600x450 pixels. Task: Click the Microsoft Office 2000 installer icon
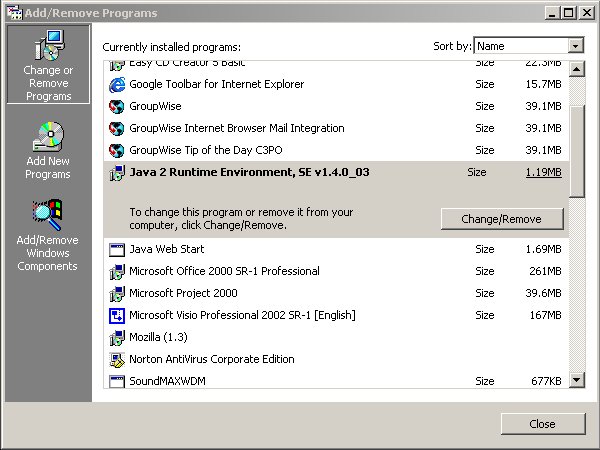coord(117,272)
